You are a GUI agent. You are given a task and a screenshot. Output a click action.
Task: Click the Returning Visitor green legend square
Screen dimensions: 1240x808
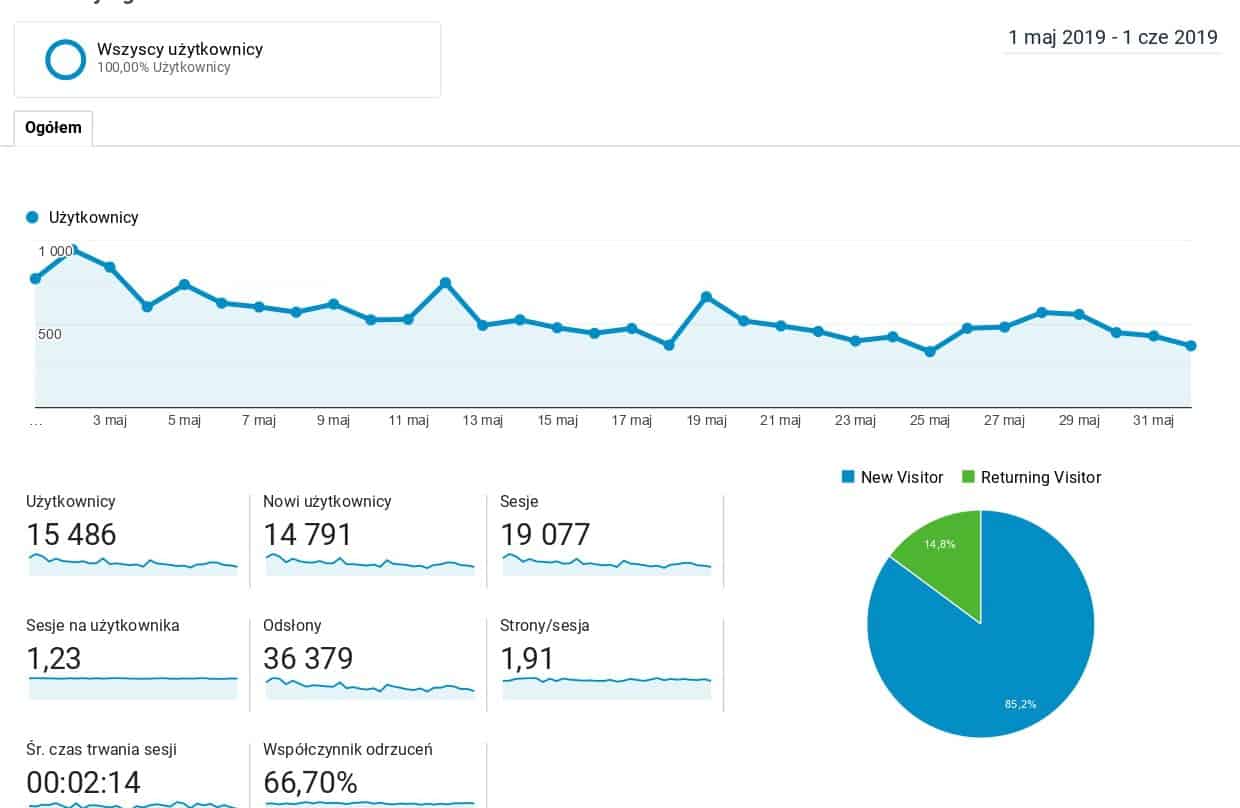(x=968, y=477)
